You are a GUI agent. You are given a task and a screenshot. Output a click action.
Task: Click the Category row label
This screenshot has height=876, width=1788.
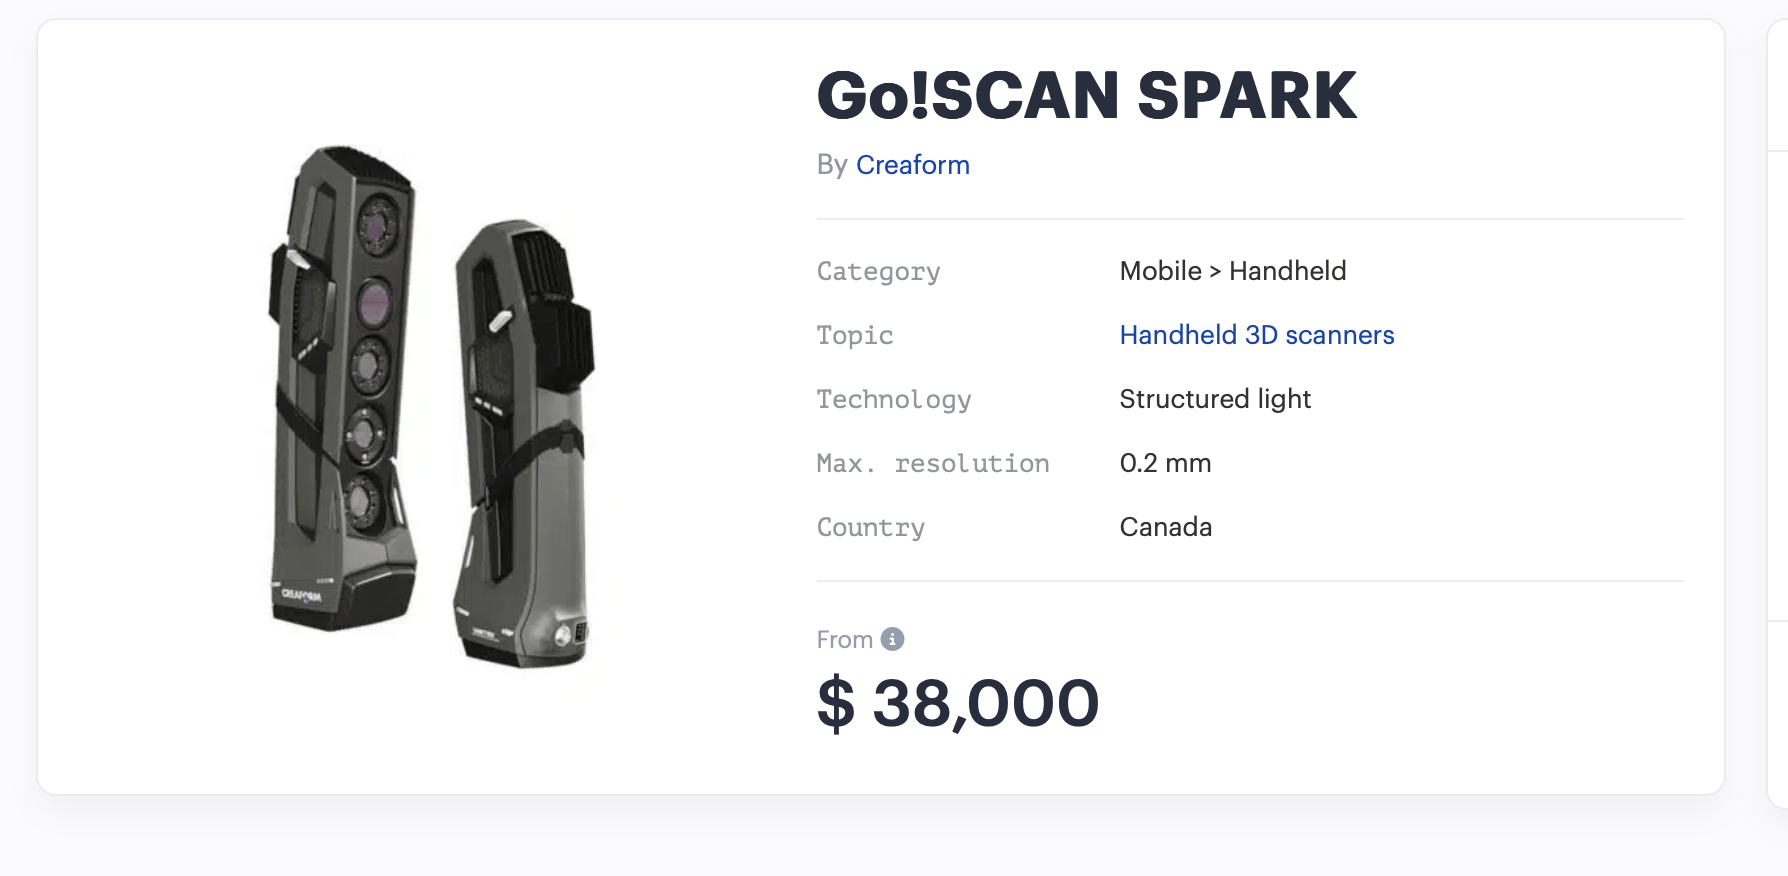[x=878, y=272]
